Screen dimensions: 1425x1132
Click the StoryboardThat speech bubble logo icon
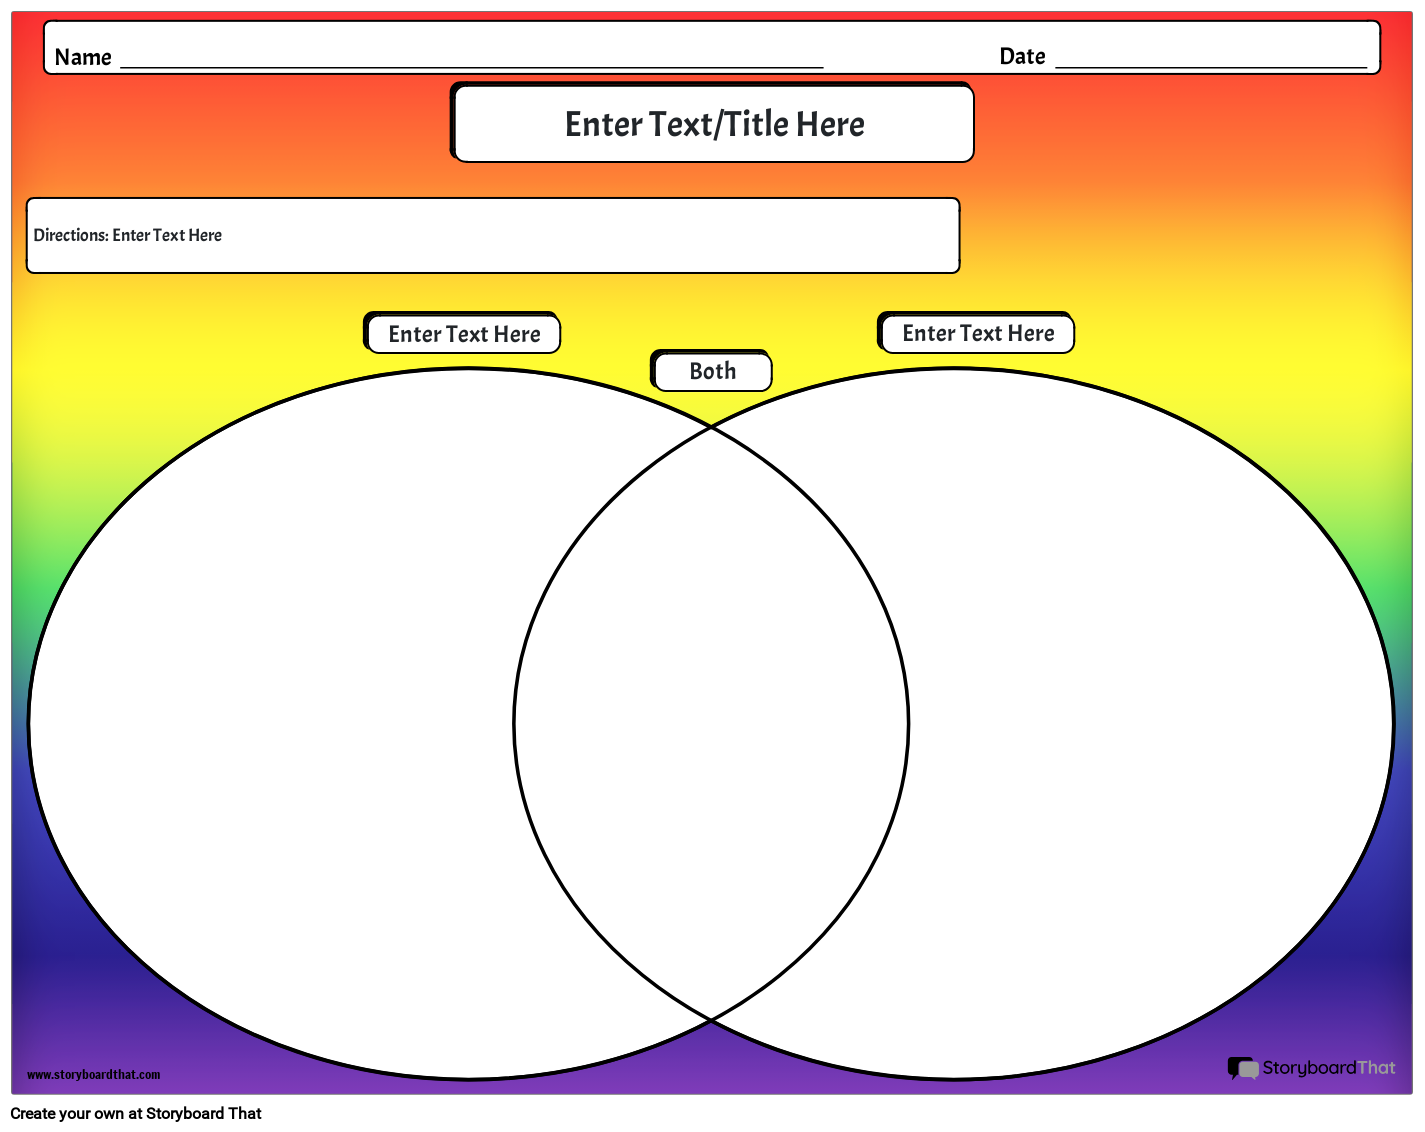coord(1243,1069)
